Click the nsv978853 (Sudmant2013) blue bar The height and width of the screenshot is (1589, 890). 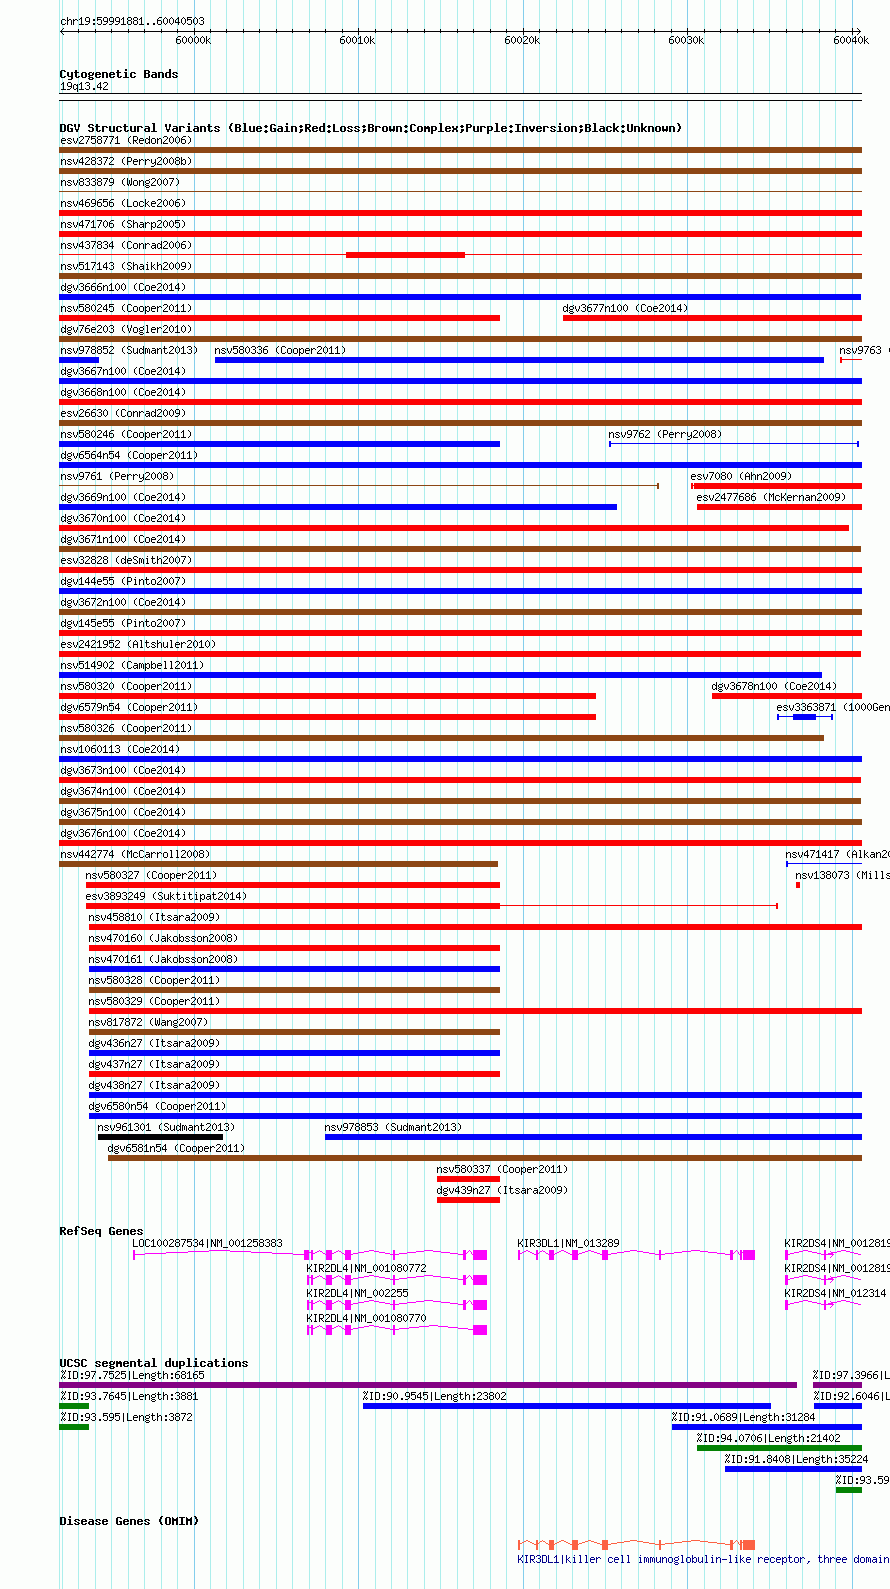(x=593, y=1137)
